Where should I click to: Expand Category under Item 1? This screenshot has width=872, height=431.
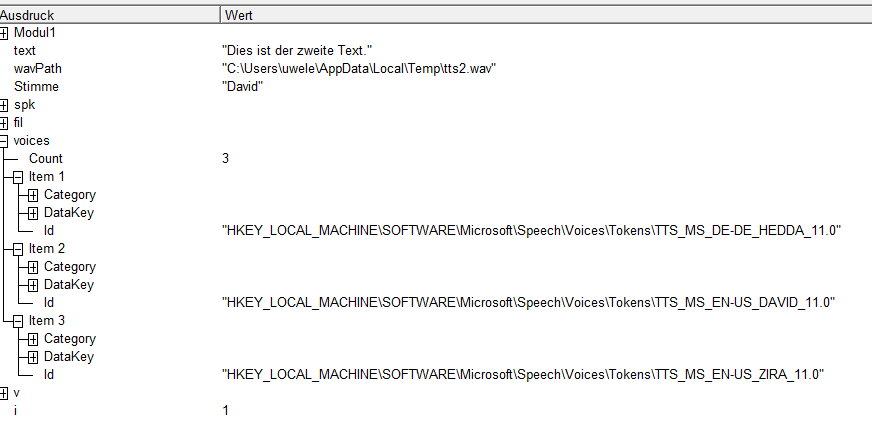33,195
